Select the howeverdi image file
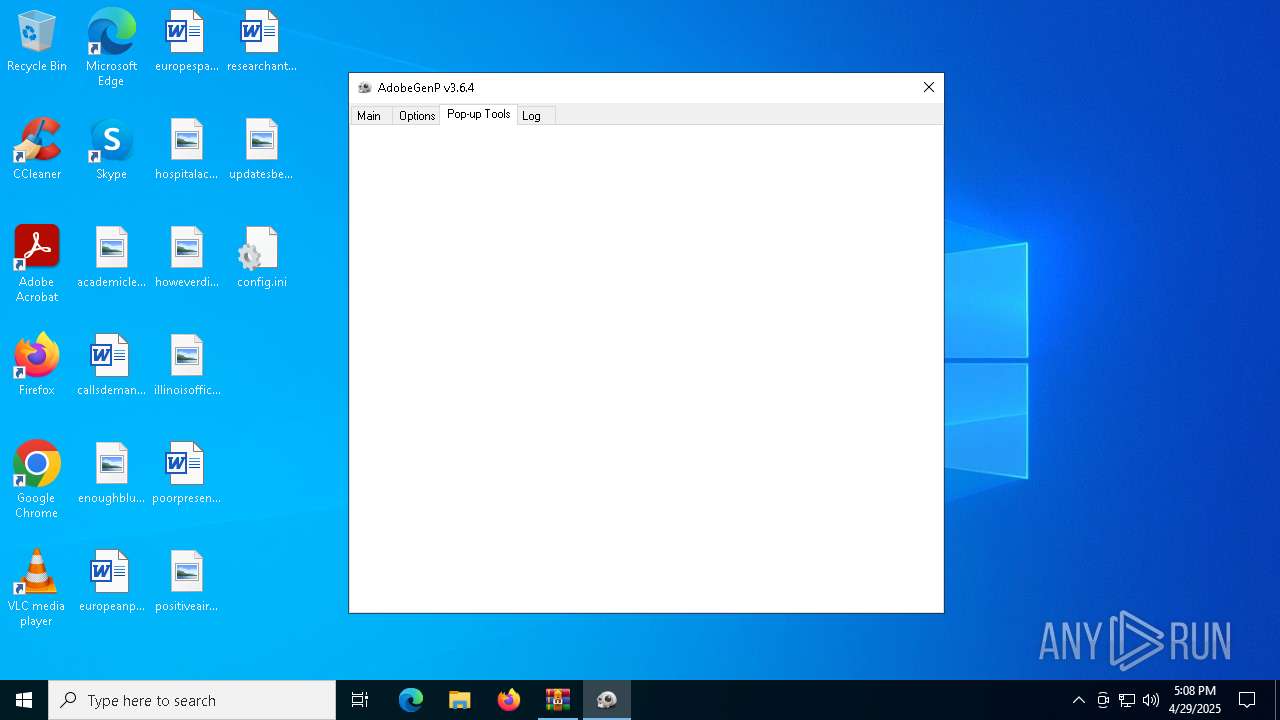 (186, 258)
